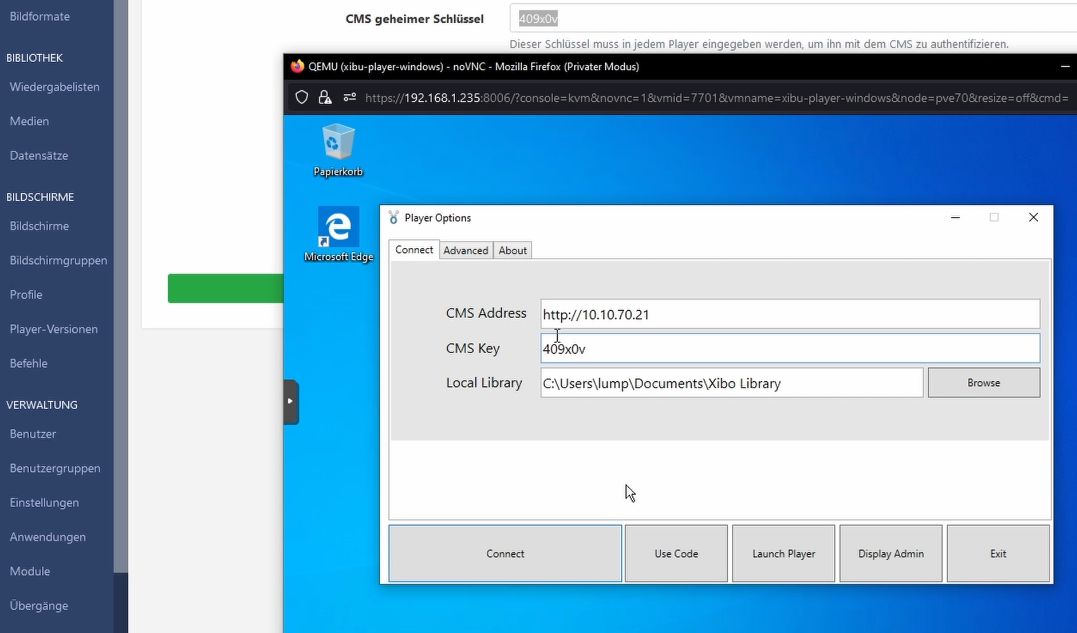Click the Firefox shield tracking protection icon
Screen dimensions: 1077x633
point(301,98)
